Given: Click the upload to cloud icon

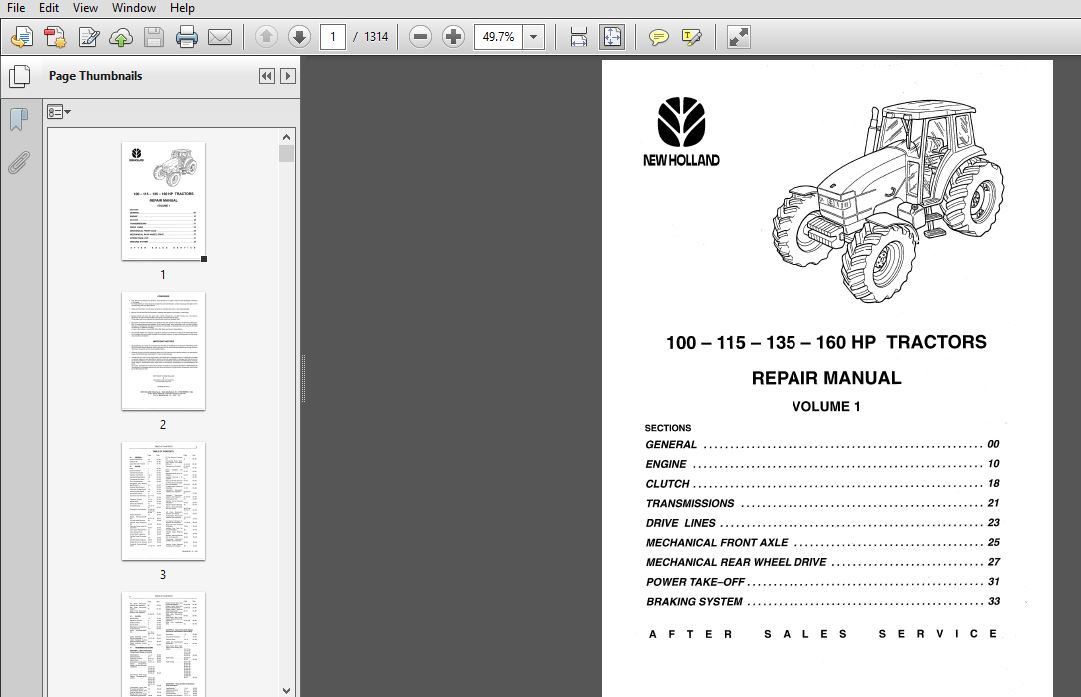Looking at the screenshot, I should pos(121,37).
